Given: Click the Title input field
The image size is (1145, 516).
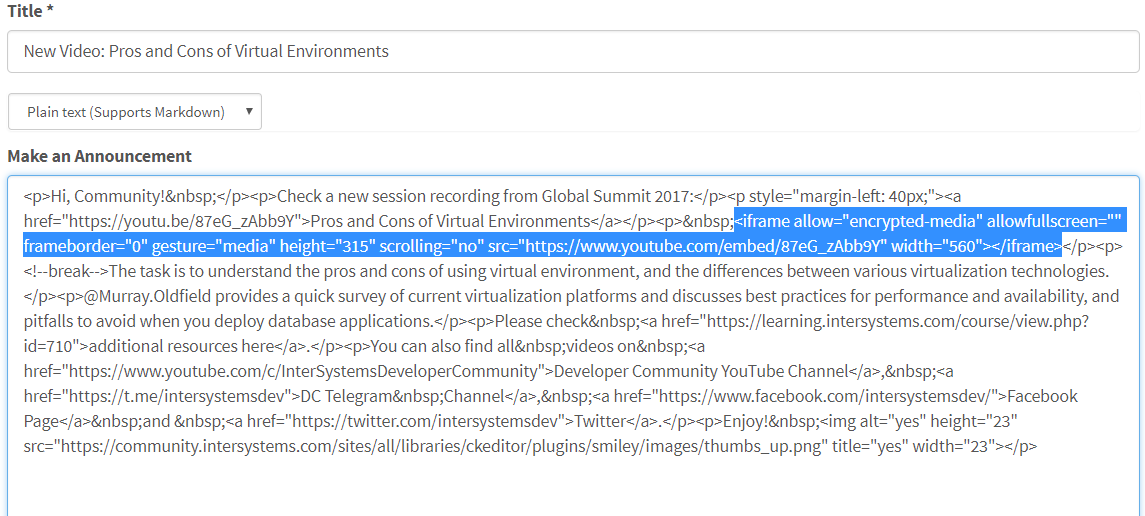Looking at the screenshot, I should 572,51.
